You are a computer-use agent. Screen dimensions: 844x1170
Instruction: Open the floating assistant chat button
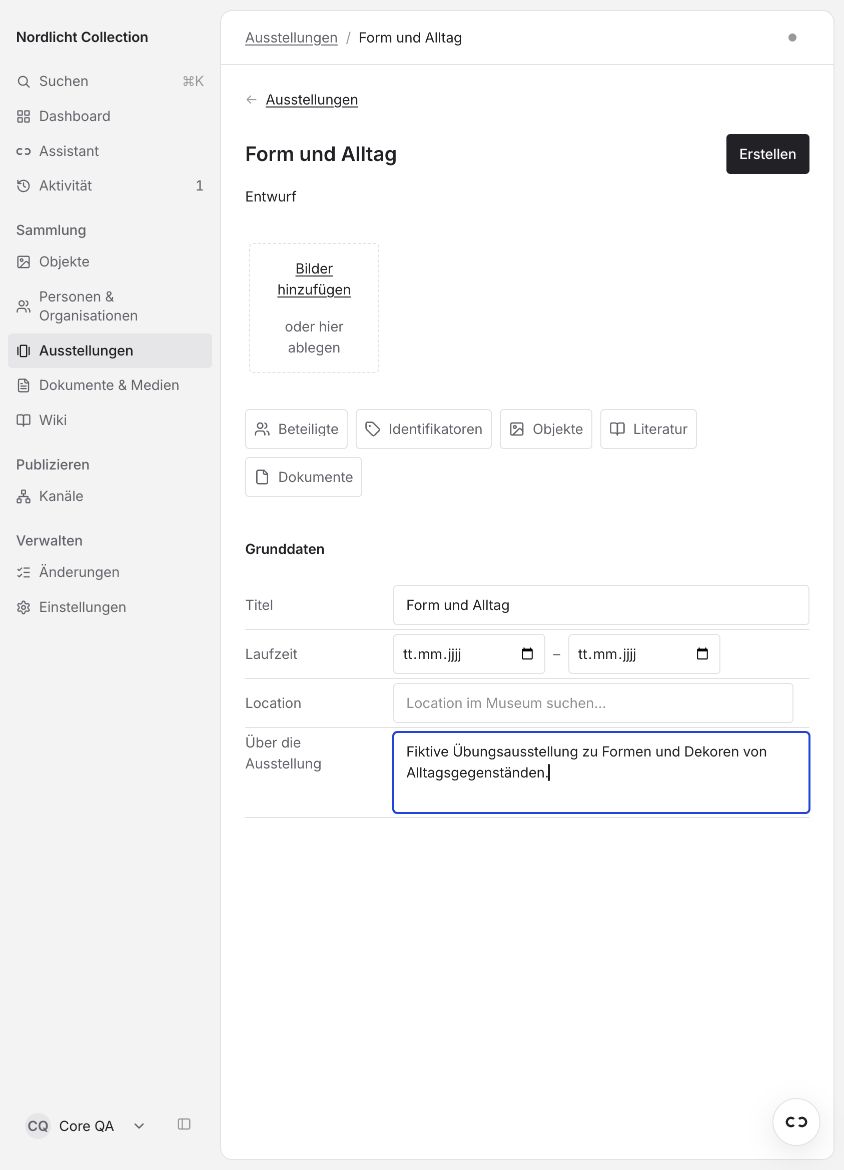click(x=796, y=1121)
